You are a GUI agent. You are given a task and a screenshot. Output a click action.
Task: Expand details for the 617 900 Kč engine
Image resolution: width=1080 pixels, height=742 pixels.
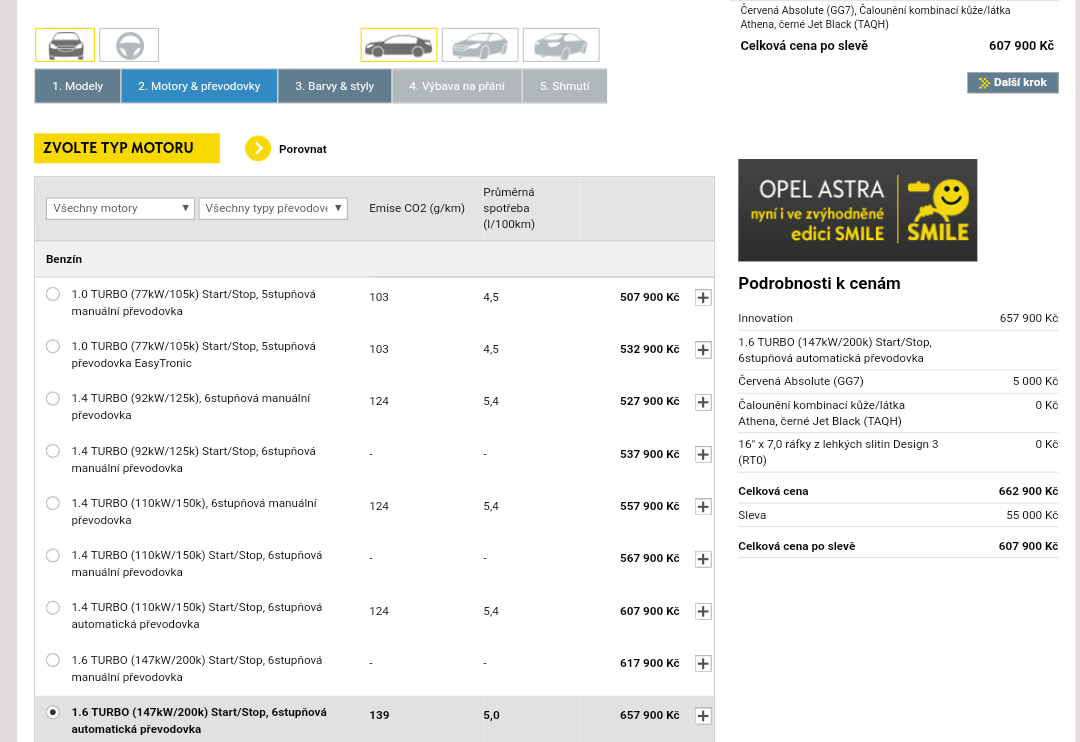click(x=703, y=663)
